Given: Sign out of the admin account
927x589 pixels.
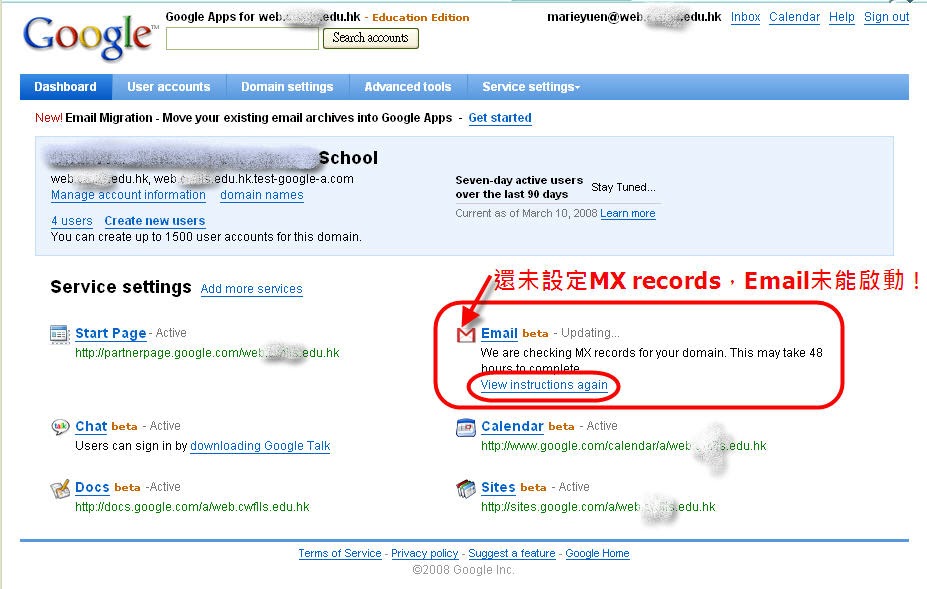Looking at the screenshot, I should (x=887, y=17).
